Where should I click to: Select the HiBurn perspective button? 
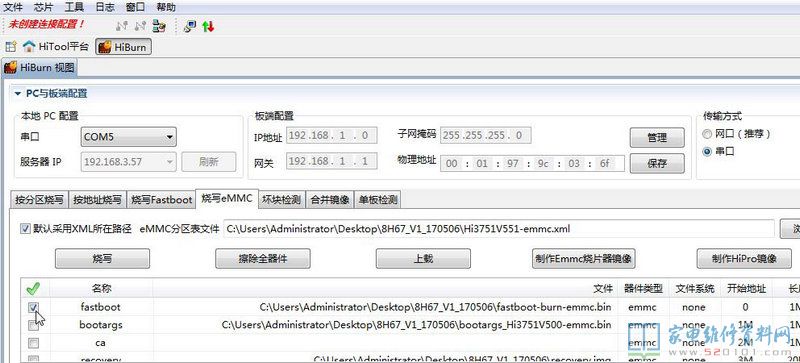click(x=123, y=47)
